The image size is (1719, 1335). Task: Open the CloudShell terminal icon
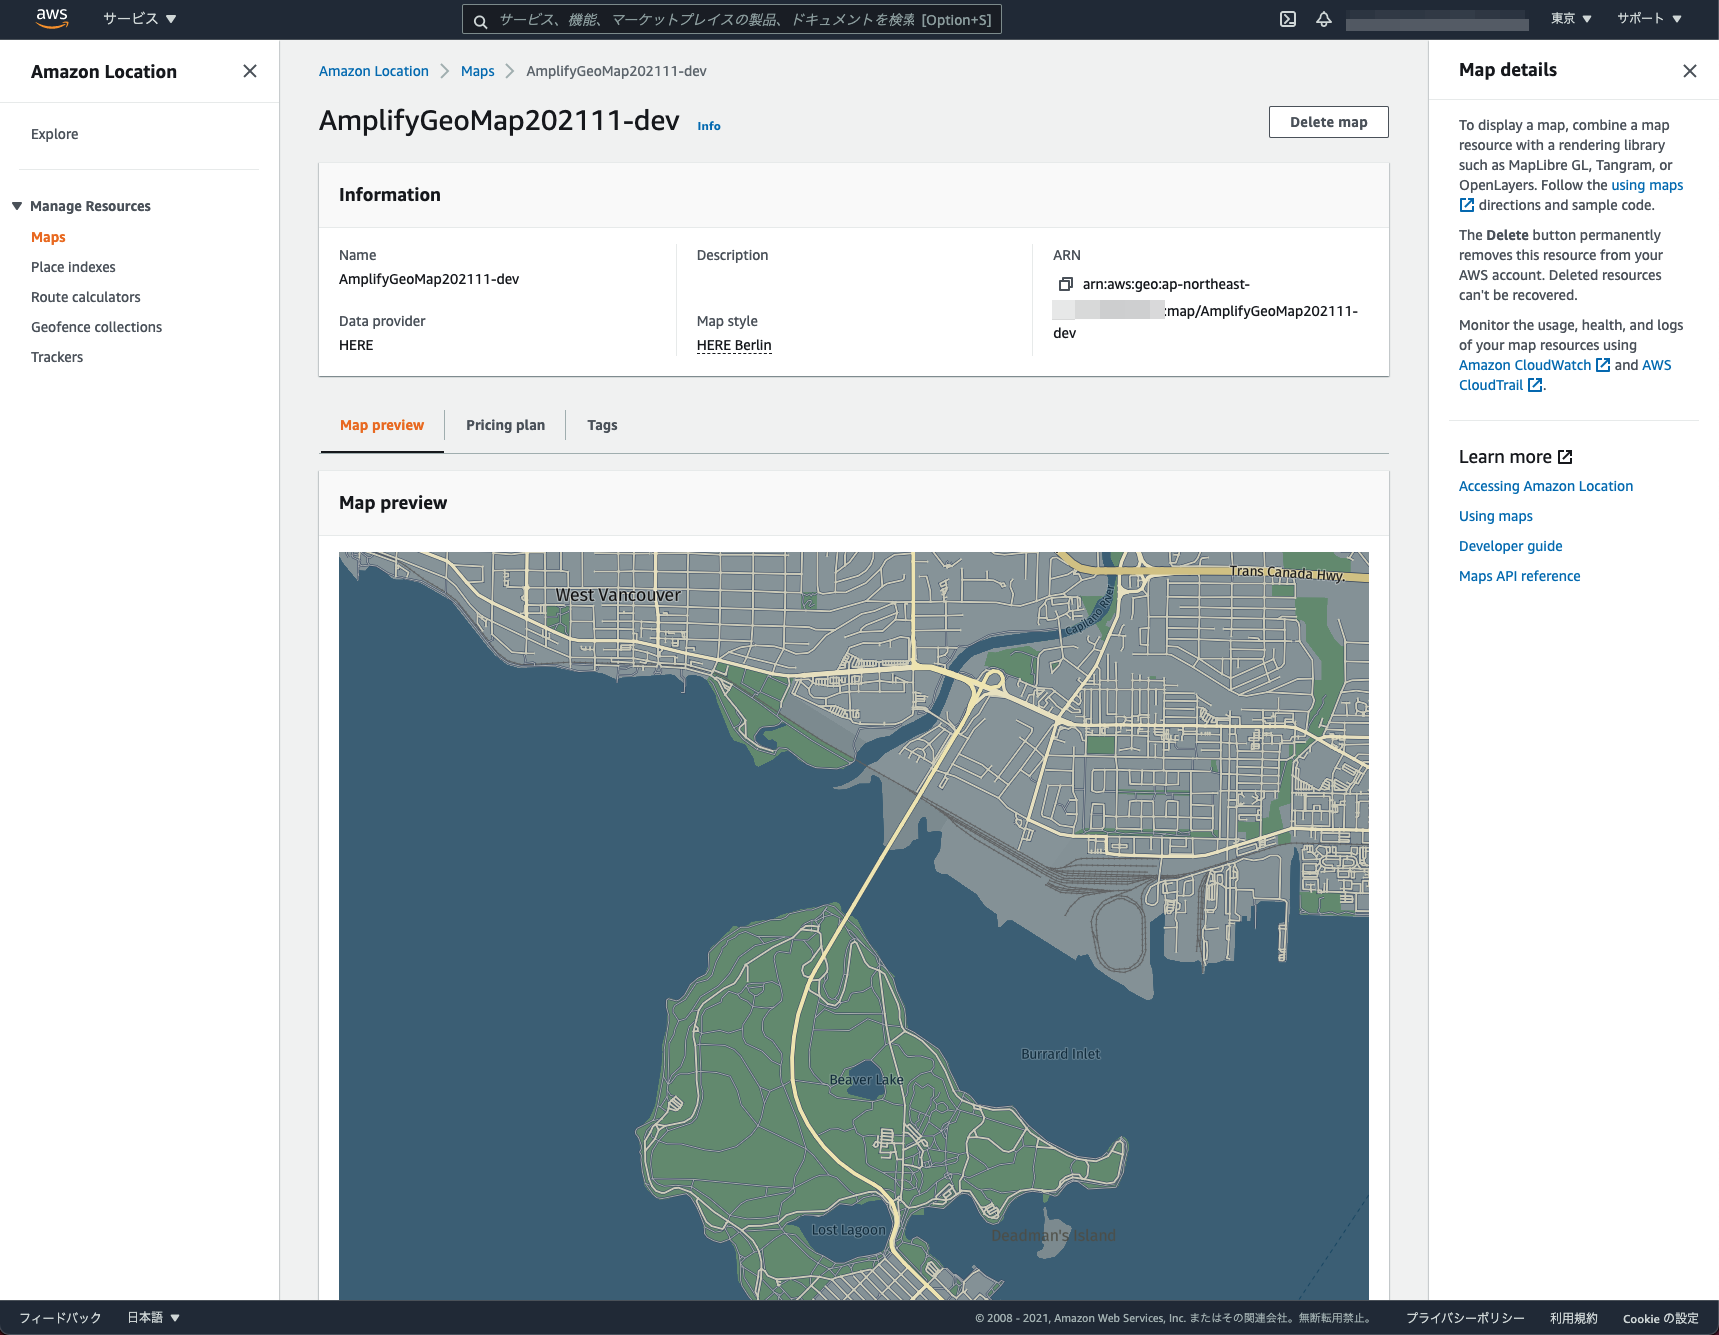point(1288,19)
